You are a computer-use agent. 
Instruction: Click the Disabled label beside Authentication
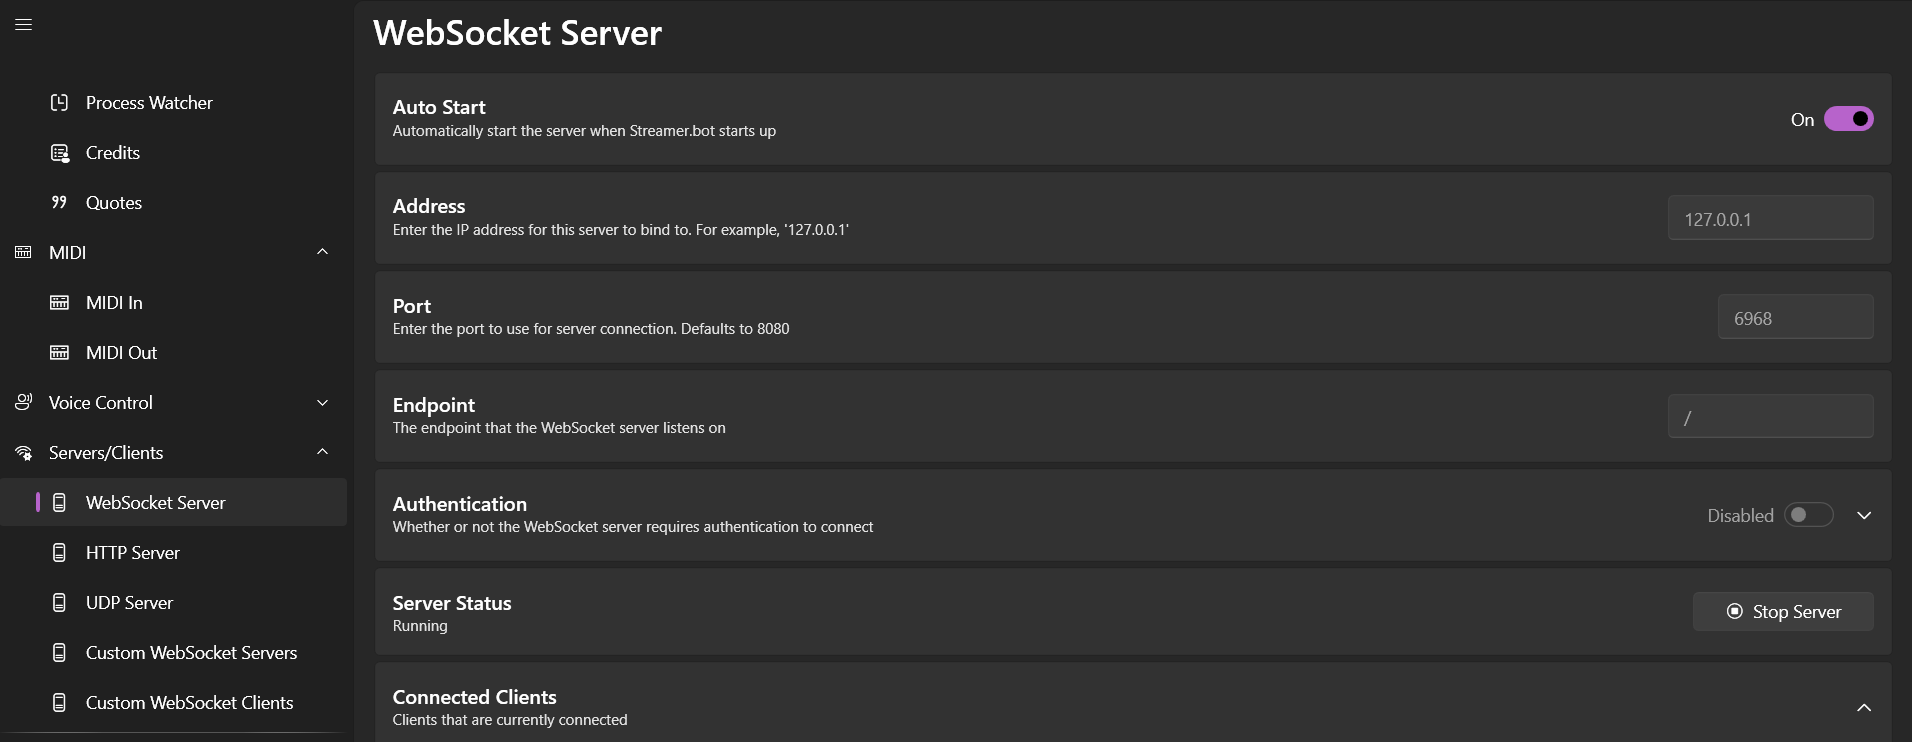click(1740, 516)
